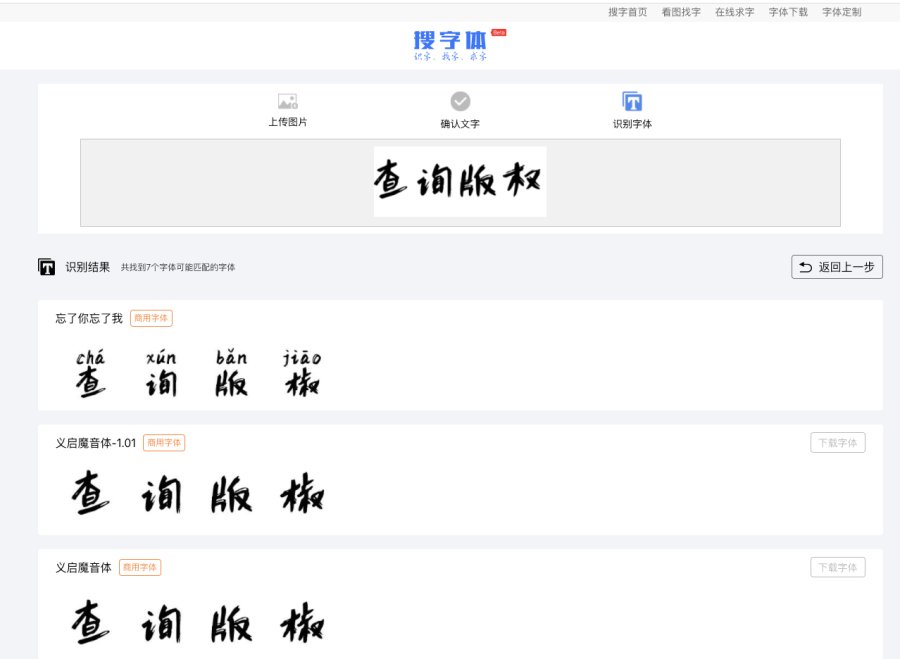Open 搜字首页 in top navigation

(x=627, y=12)
